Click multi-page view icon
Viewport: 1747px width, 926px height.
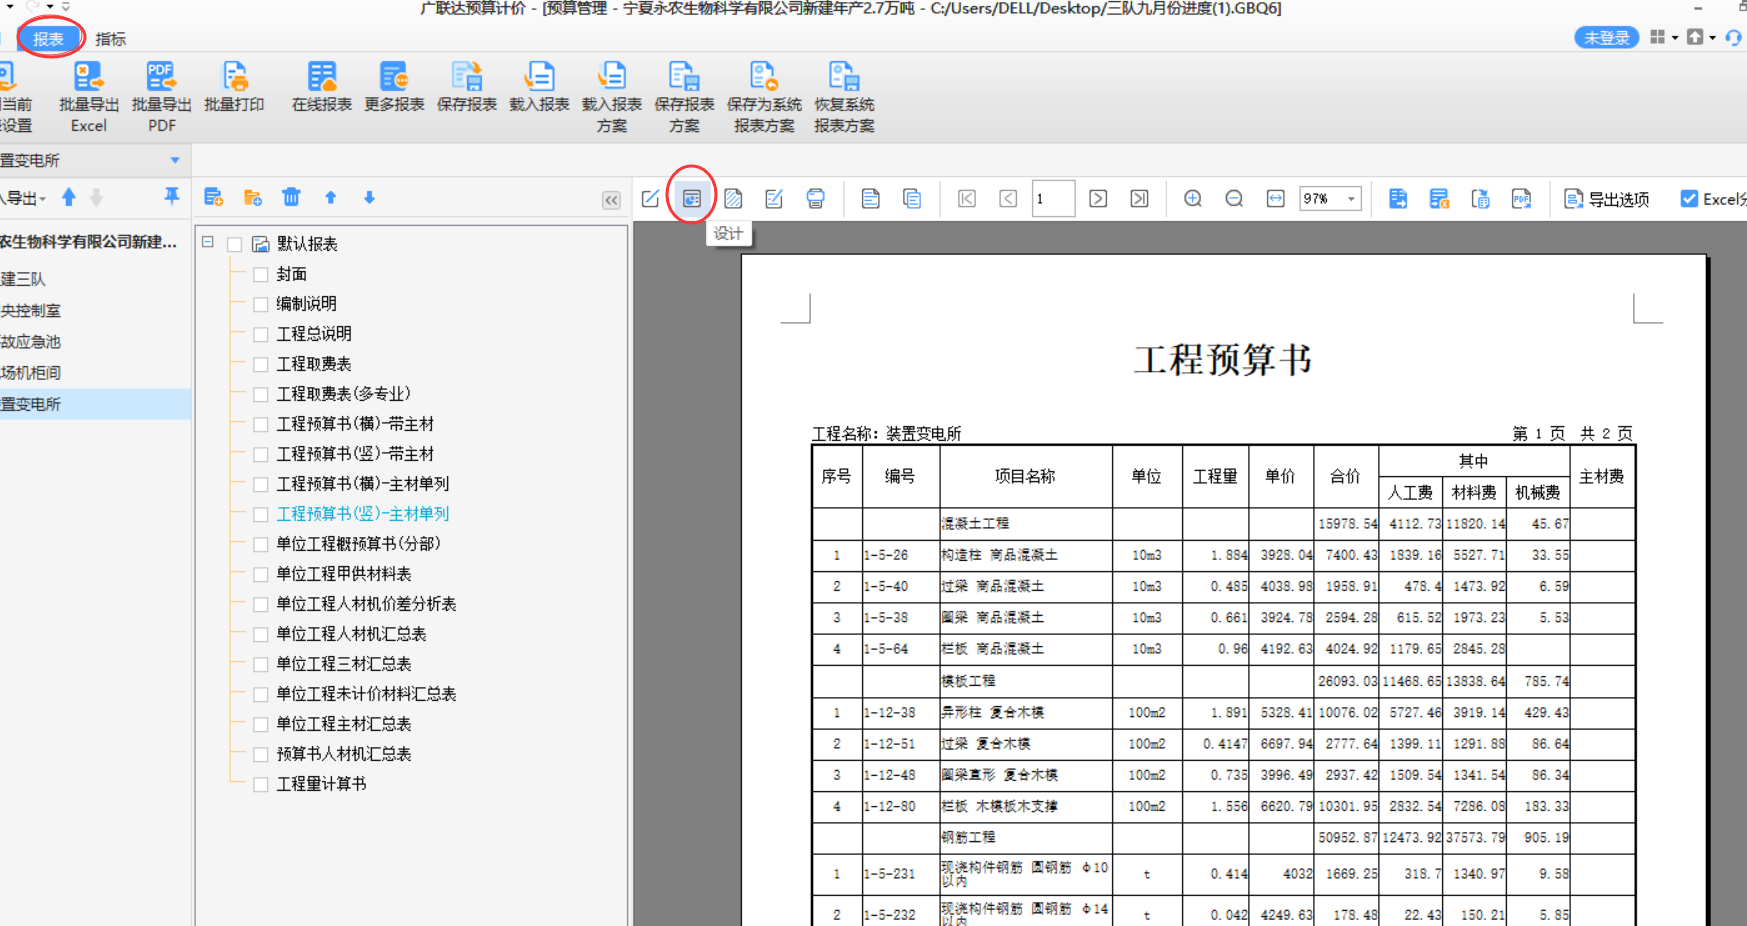click(912, 198)
